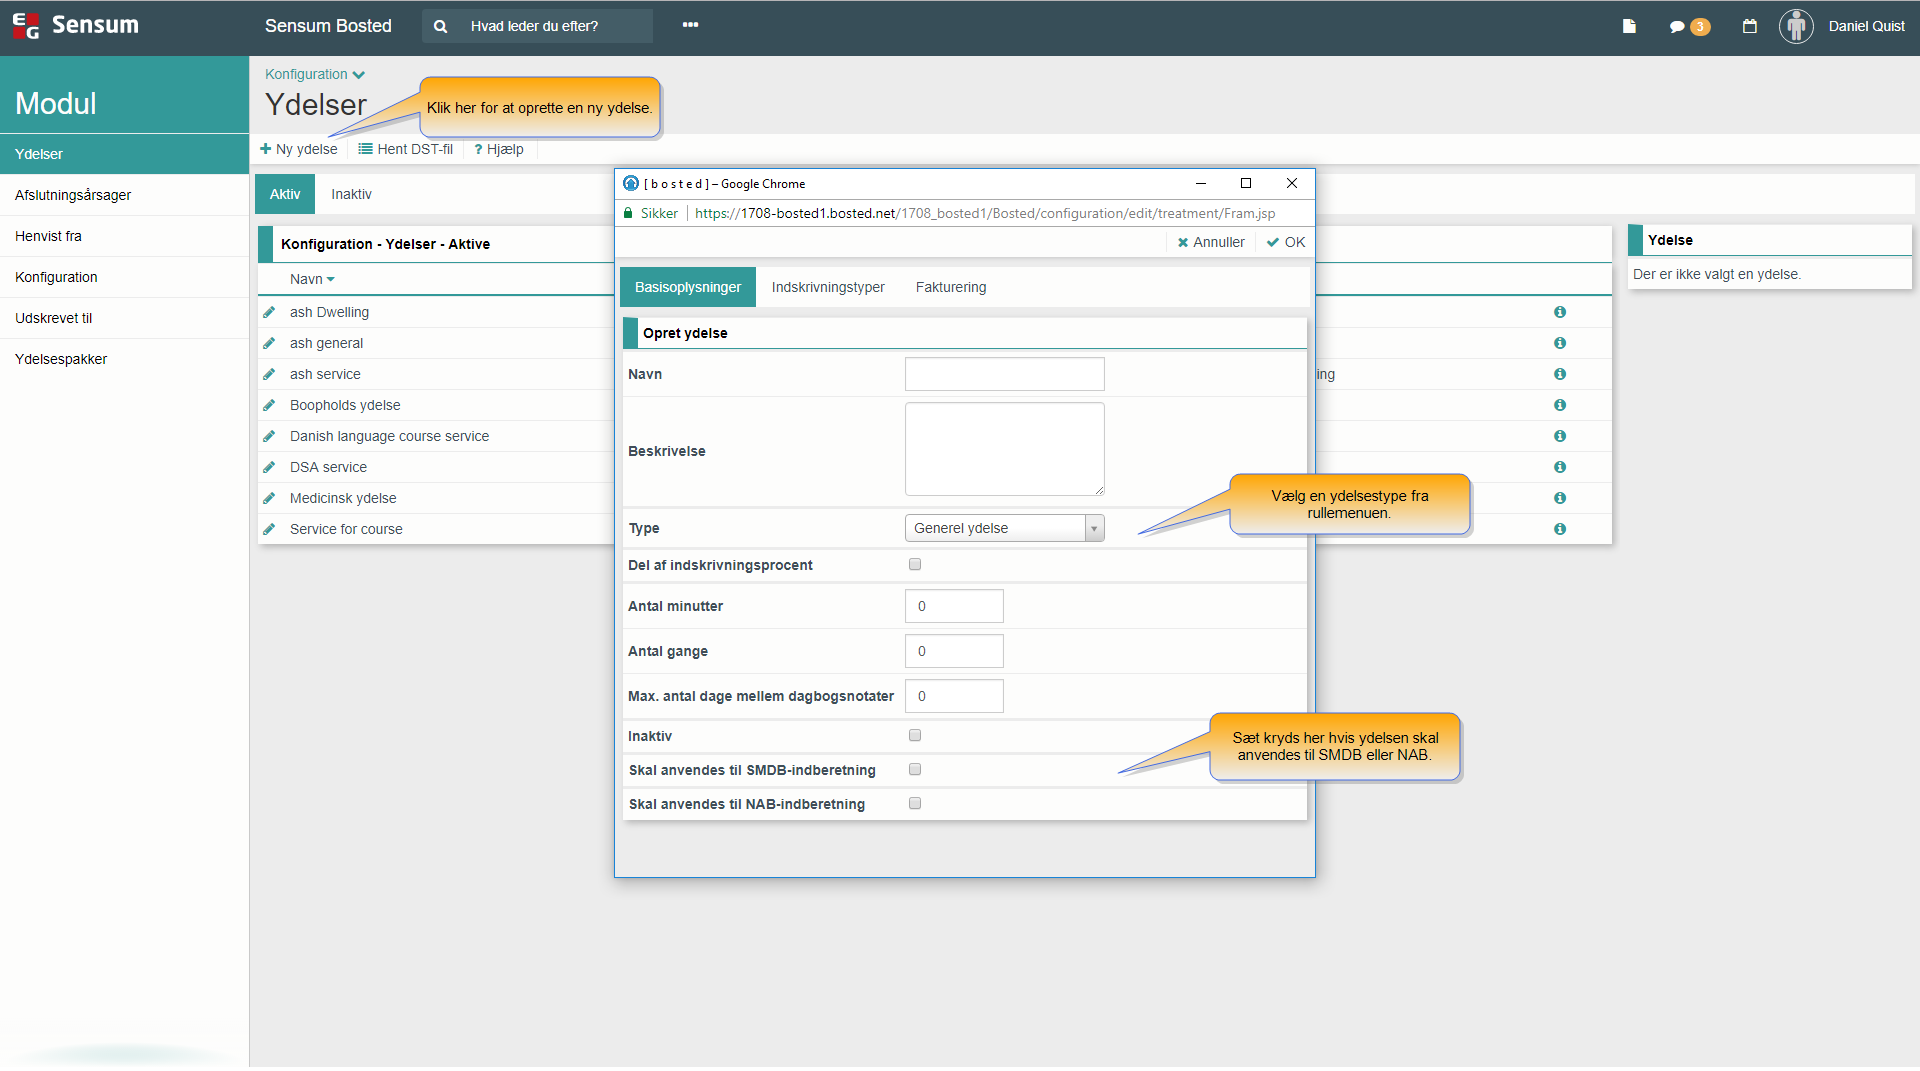Click the notification badge showing 3
1920x1071 pixels.
click(1699, 27)
